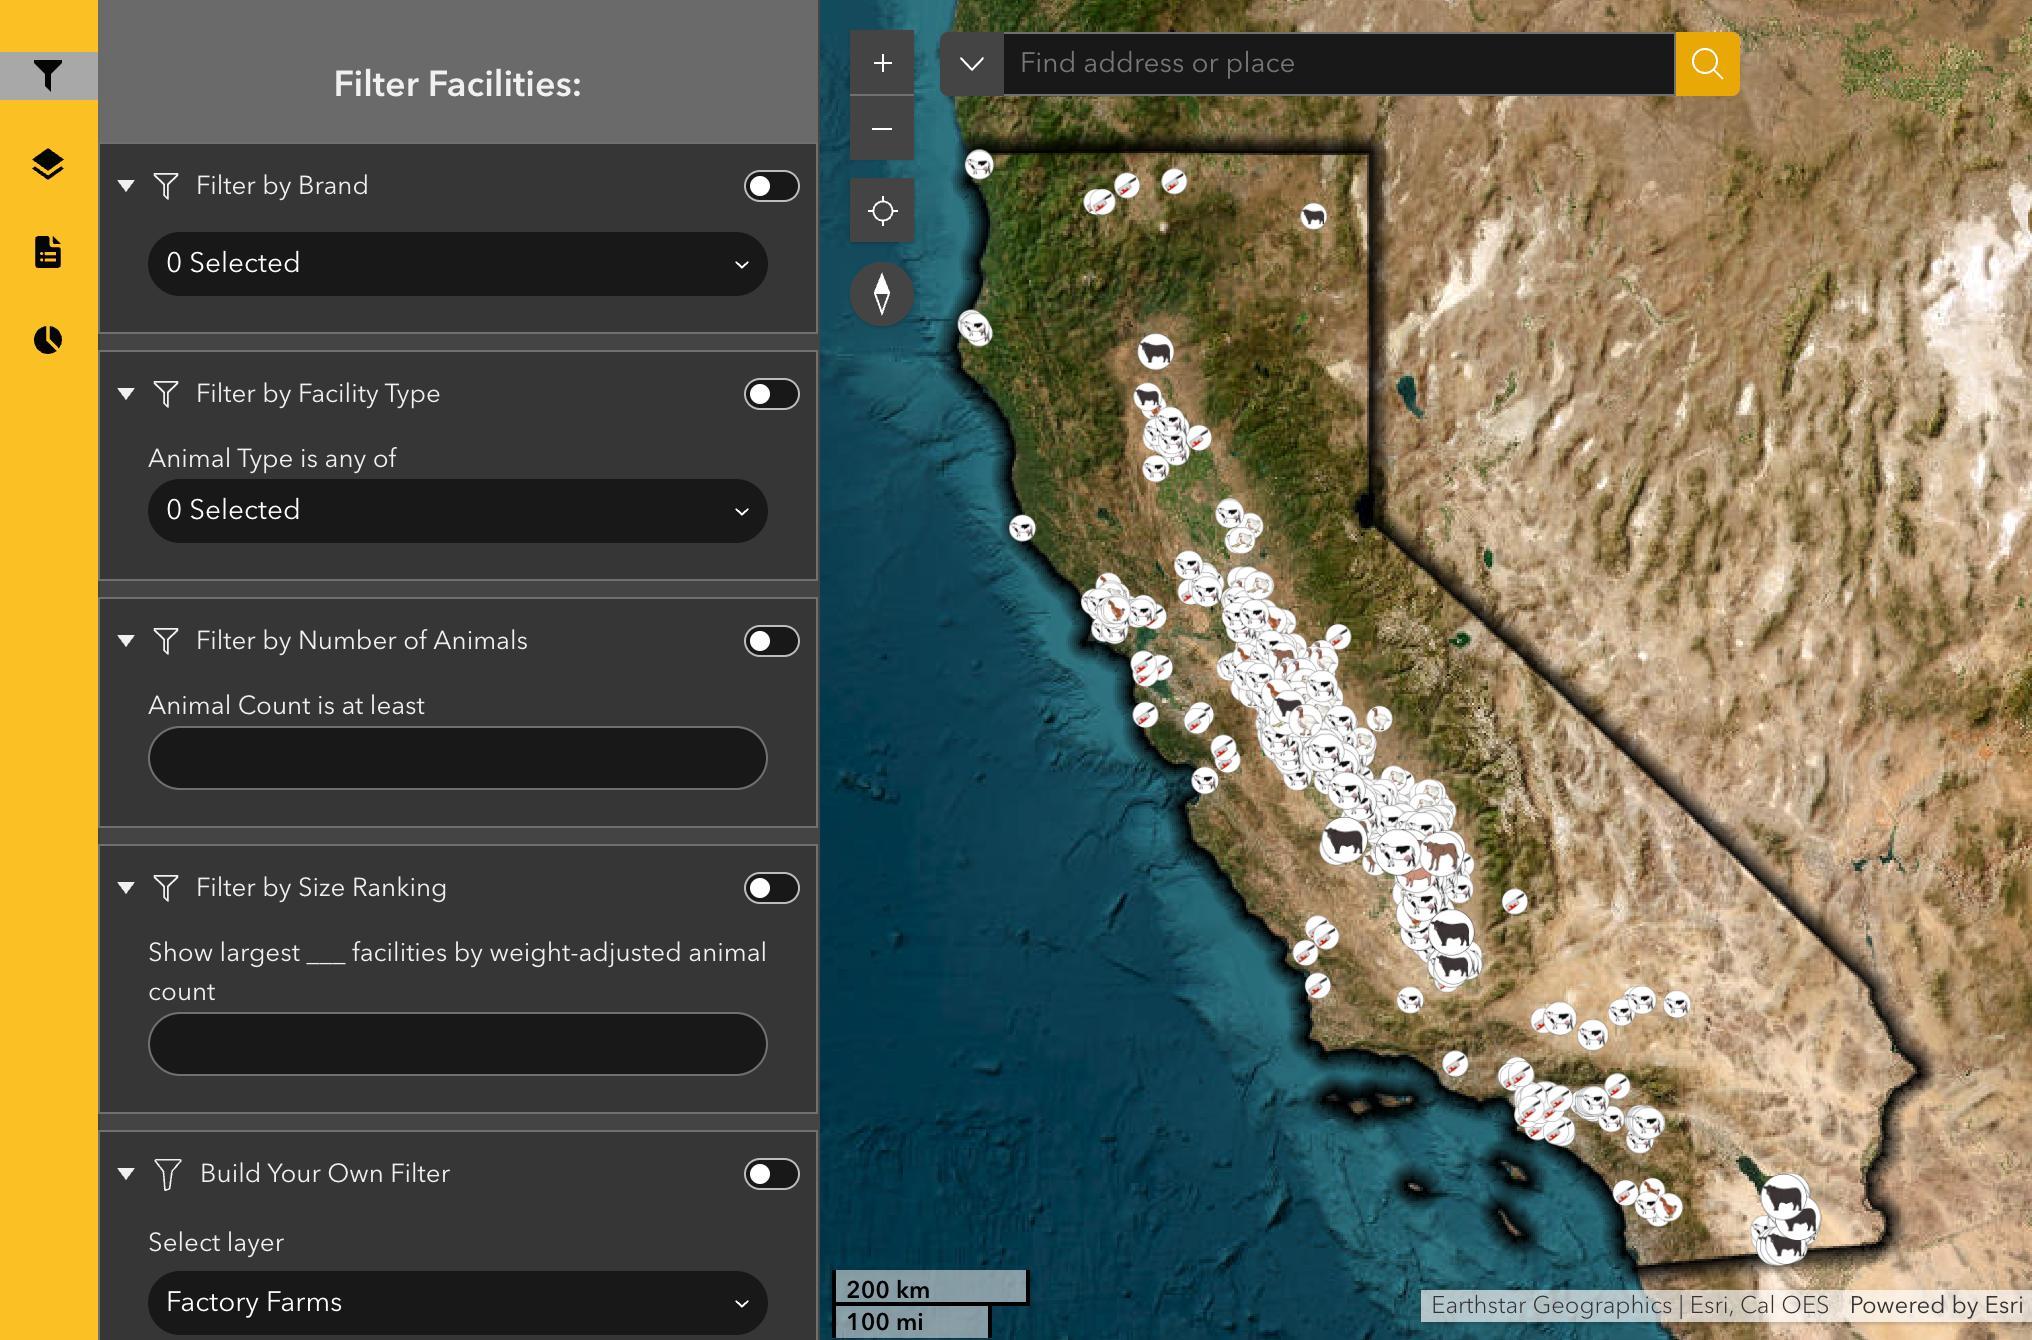Zoom out on the map

[x=882, y=129]
